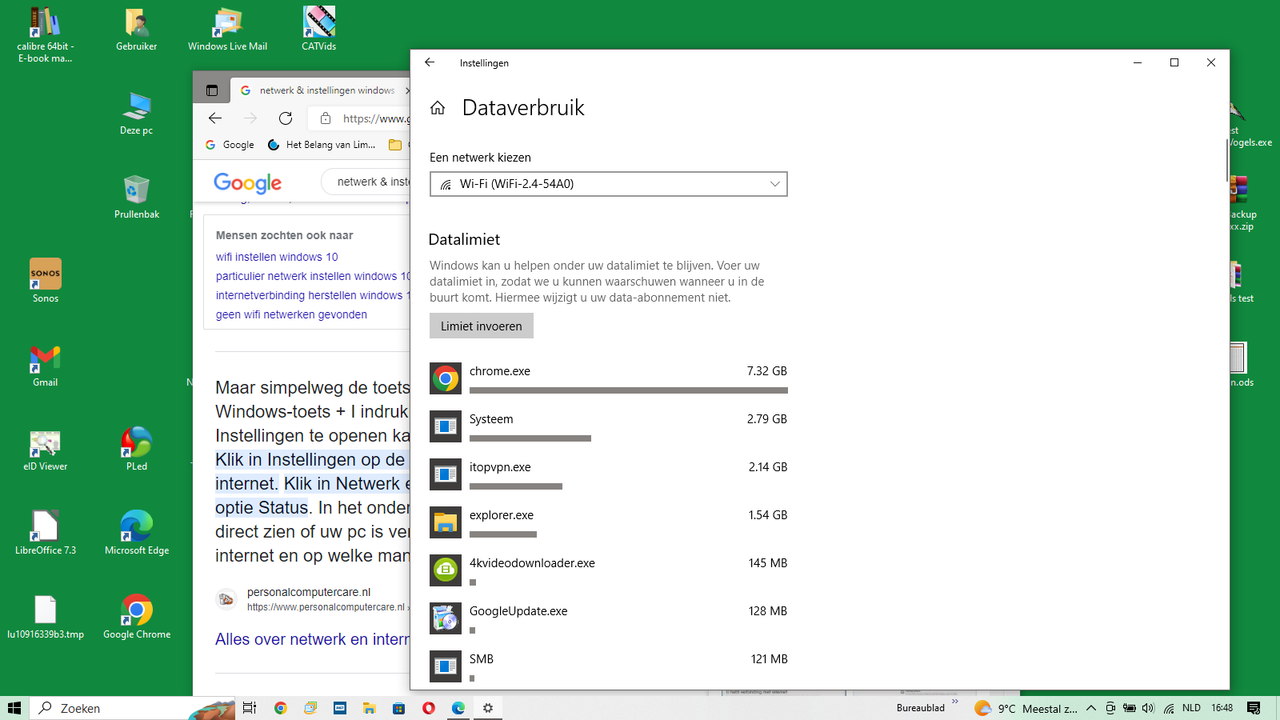Click the explorer.exe folder icon
The height and width of the screenshot is (720, 1280).
(x=445, y=522)
